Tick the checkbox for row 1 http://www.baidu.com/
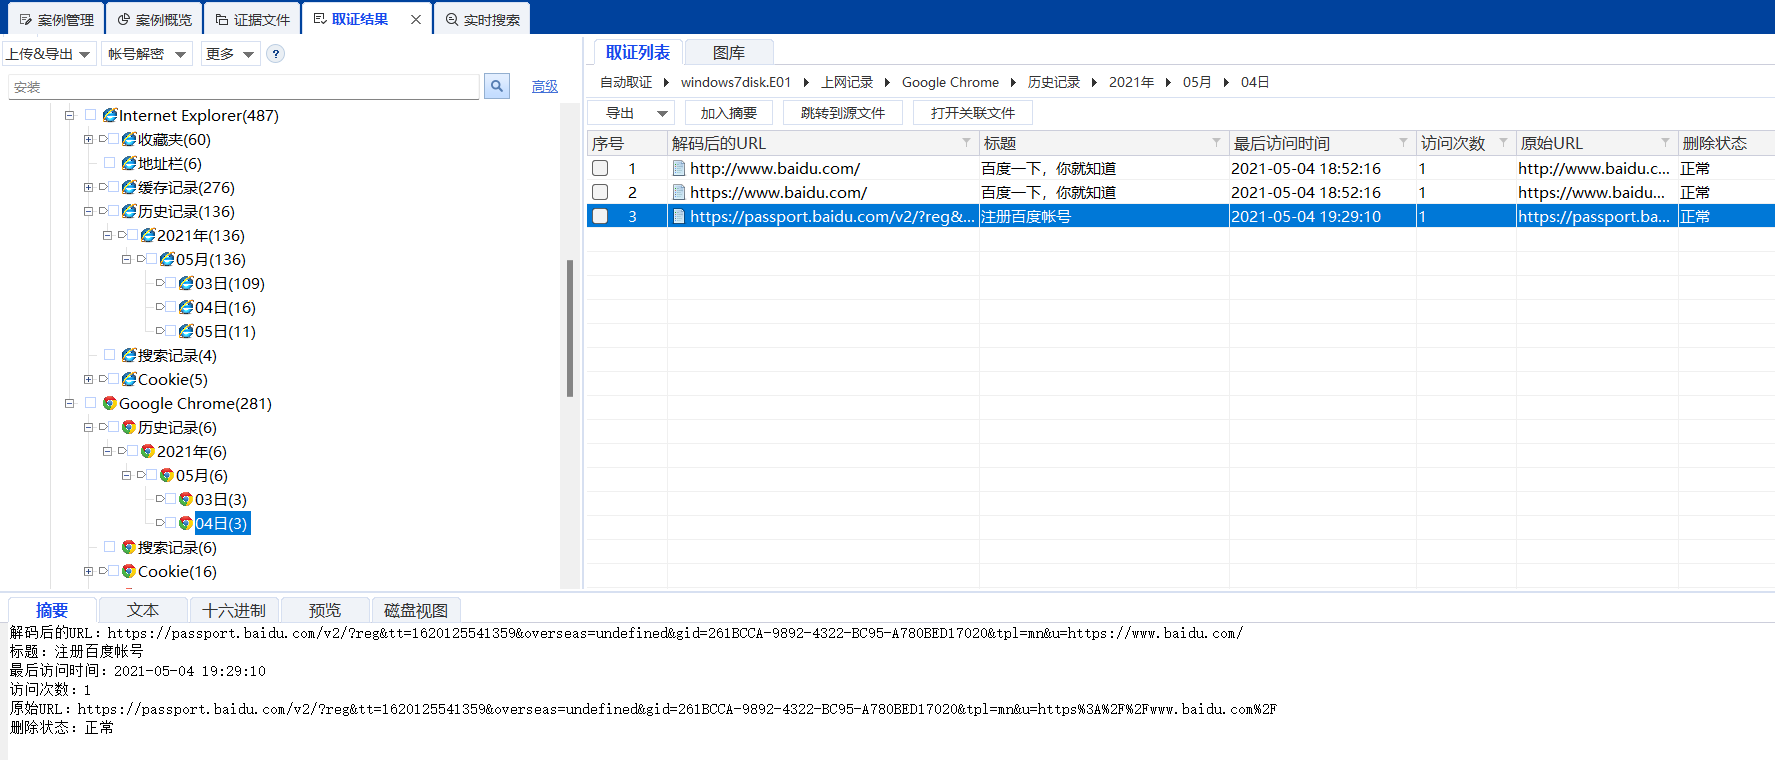Image resolution: width=1775 pixels, height=760 pixels. [600, 168]
